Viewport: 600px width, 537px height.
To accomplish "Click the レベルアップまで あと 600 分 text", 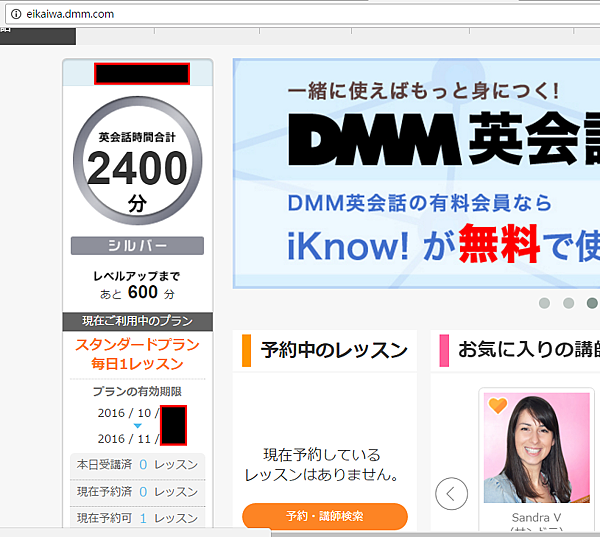I will point(137,285).
